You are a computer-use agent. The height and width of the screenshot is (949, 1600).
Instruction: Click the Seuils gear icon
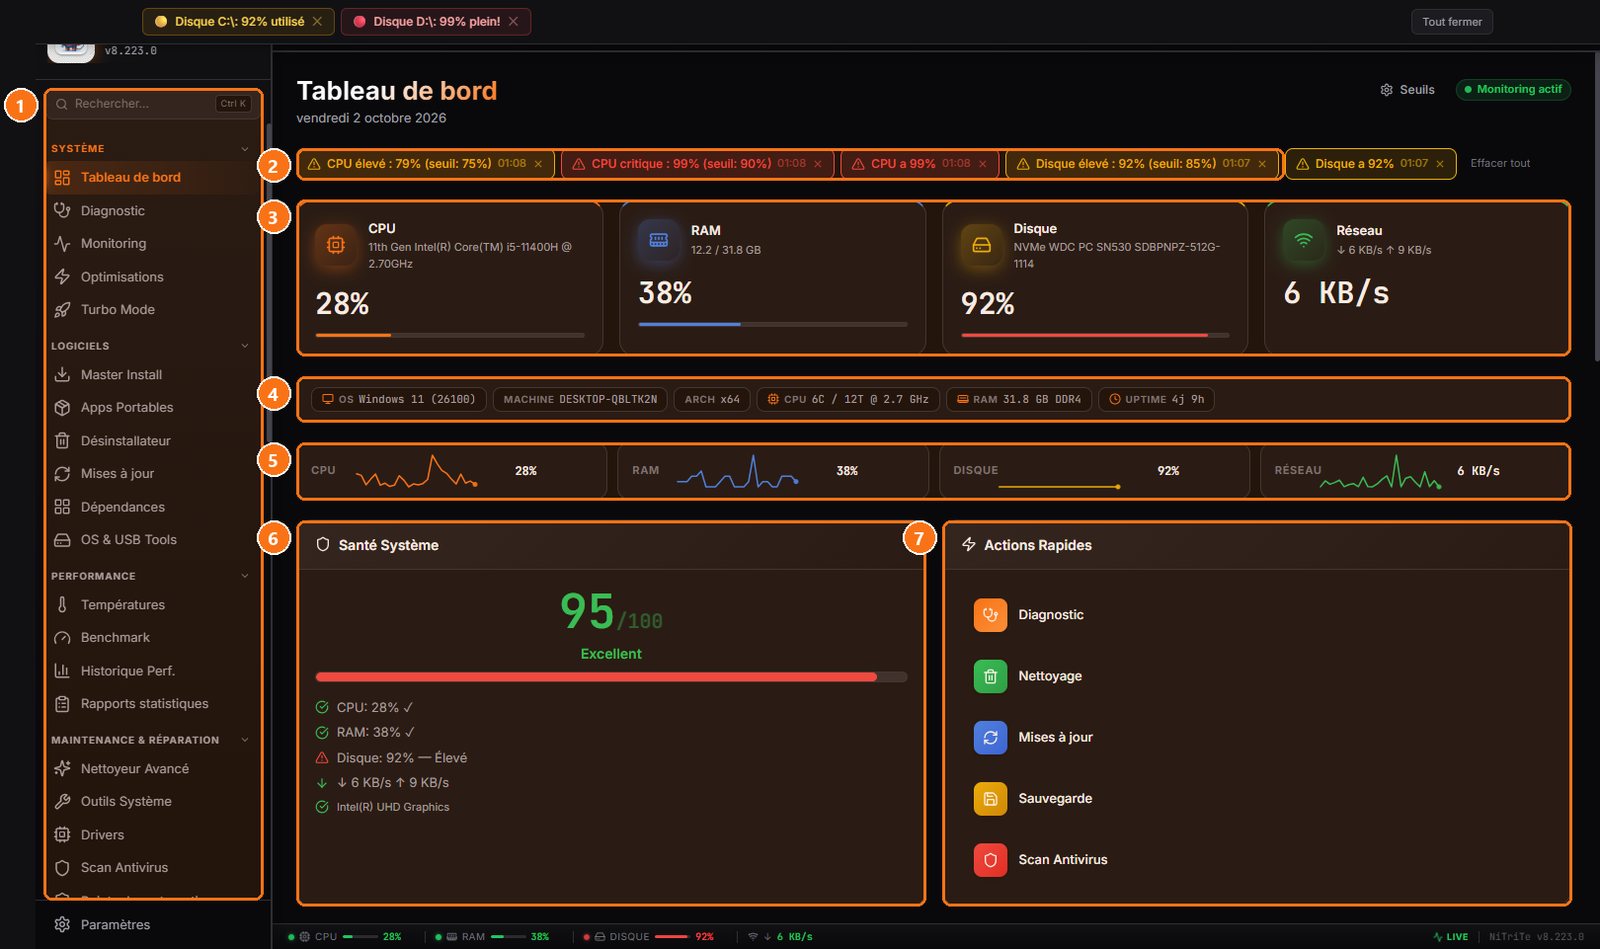(x=1386, y=90)
